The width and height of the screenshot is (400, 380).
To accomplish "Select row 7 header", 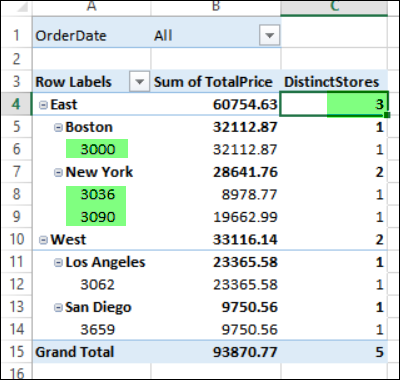I will [16, 172].
